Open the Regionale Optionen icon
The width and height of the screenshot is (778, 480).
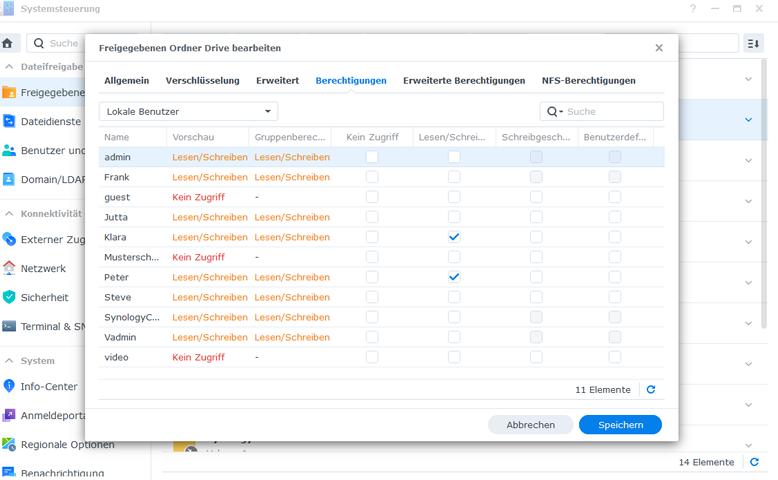tap(9, 444)
